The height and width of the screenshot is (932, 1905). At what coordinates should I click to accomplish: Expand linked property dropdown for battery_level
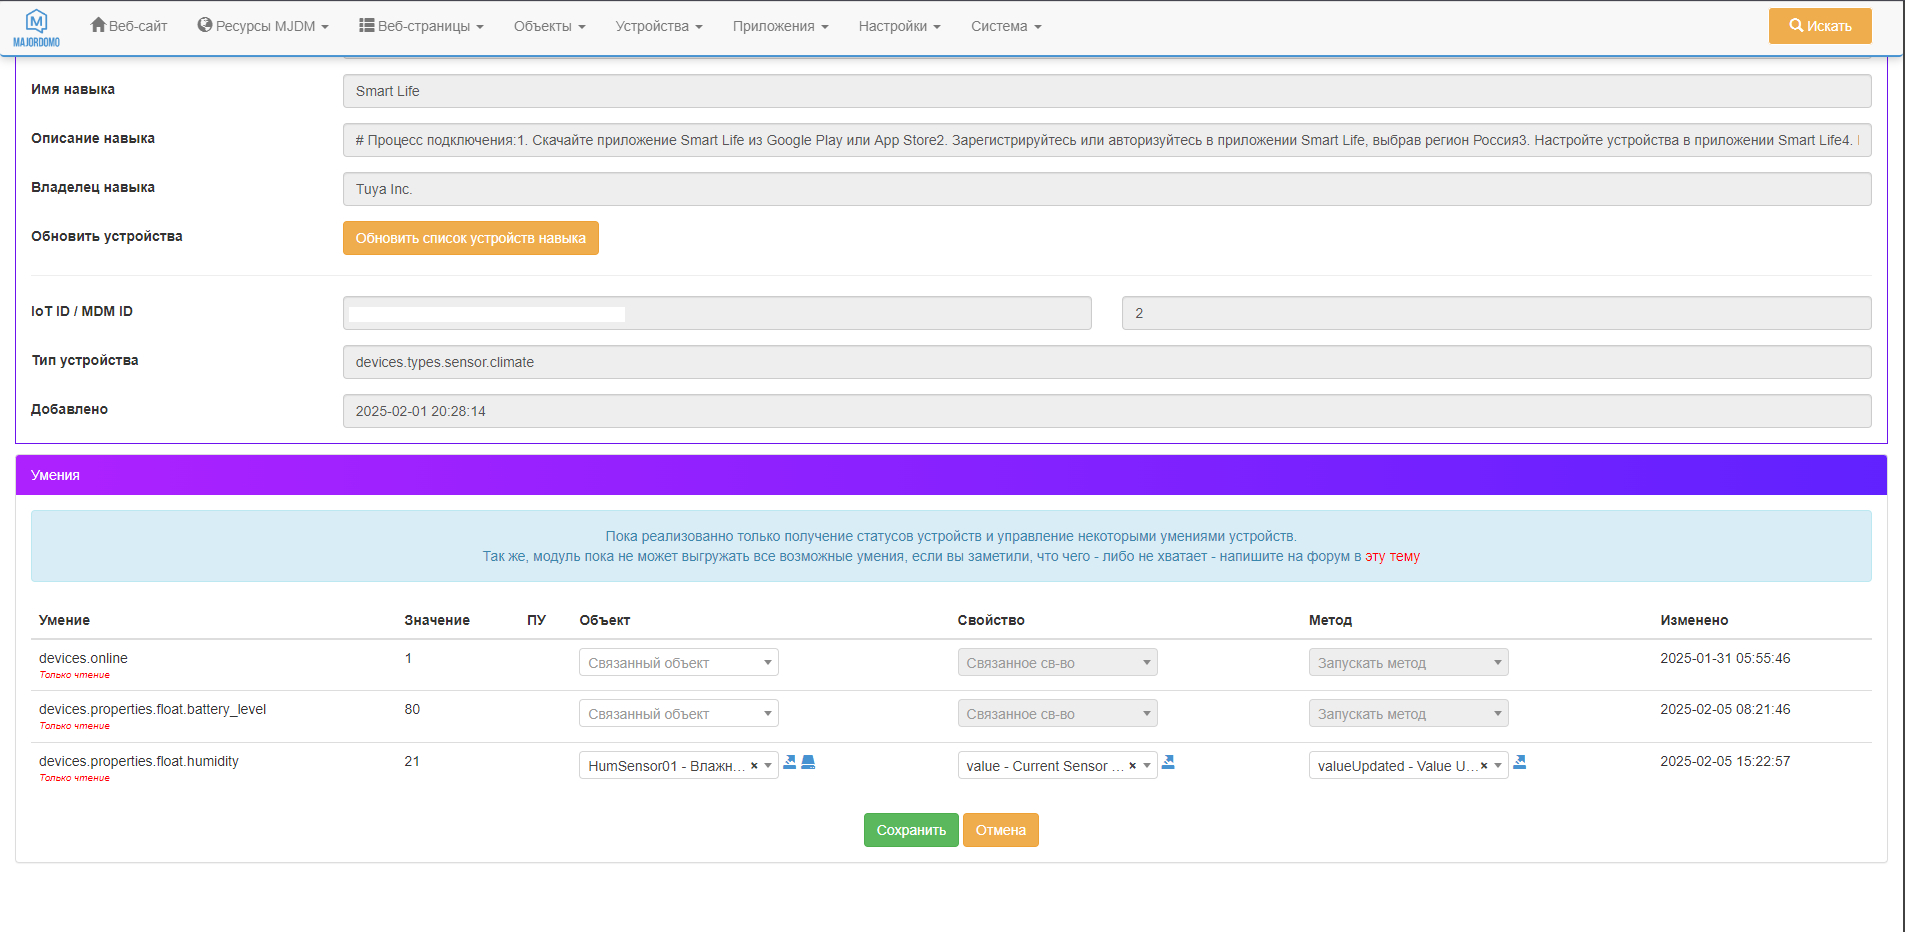pyautogui.click(x=1057, y=714)
